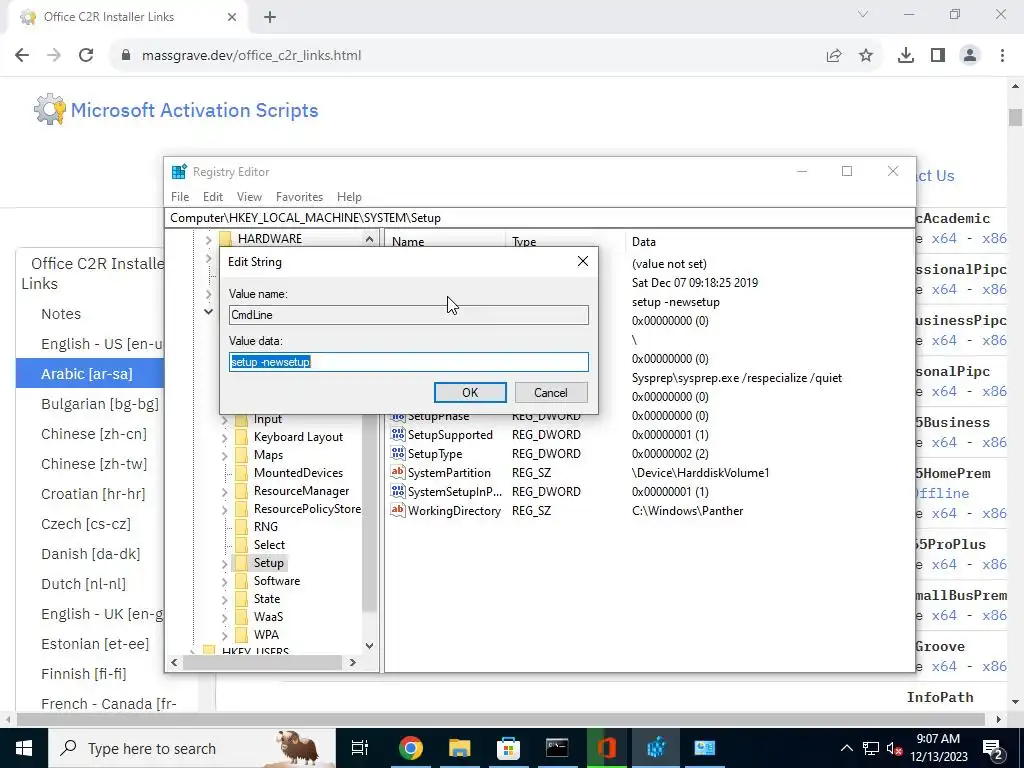Open Microsoft Store from the taskbar

click(x=508, y=748)
